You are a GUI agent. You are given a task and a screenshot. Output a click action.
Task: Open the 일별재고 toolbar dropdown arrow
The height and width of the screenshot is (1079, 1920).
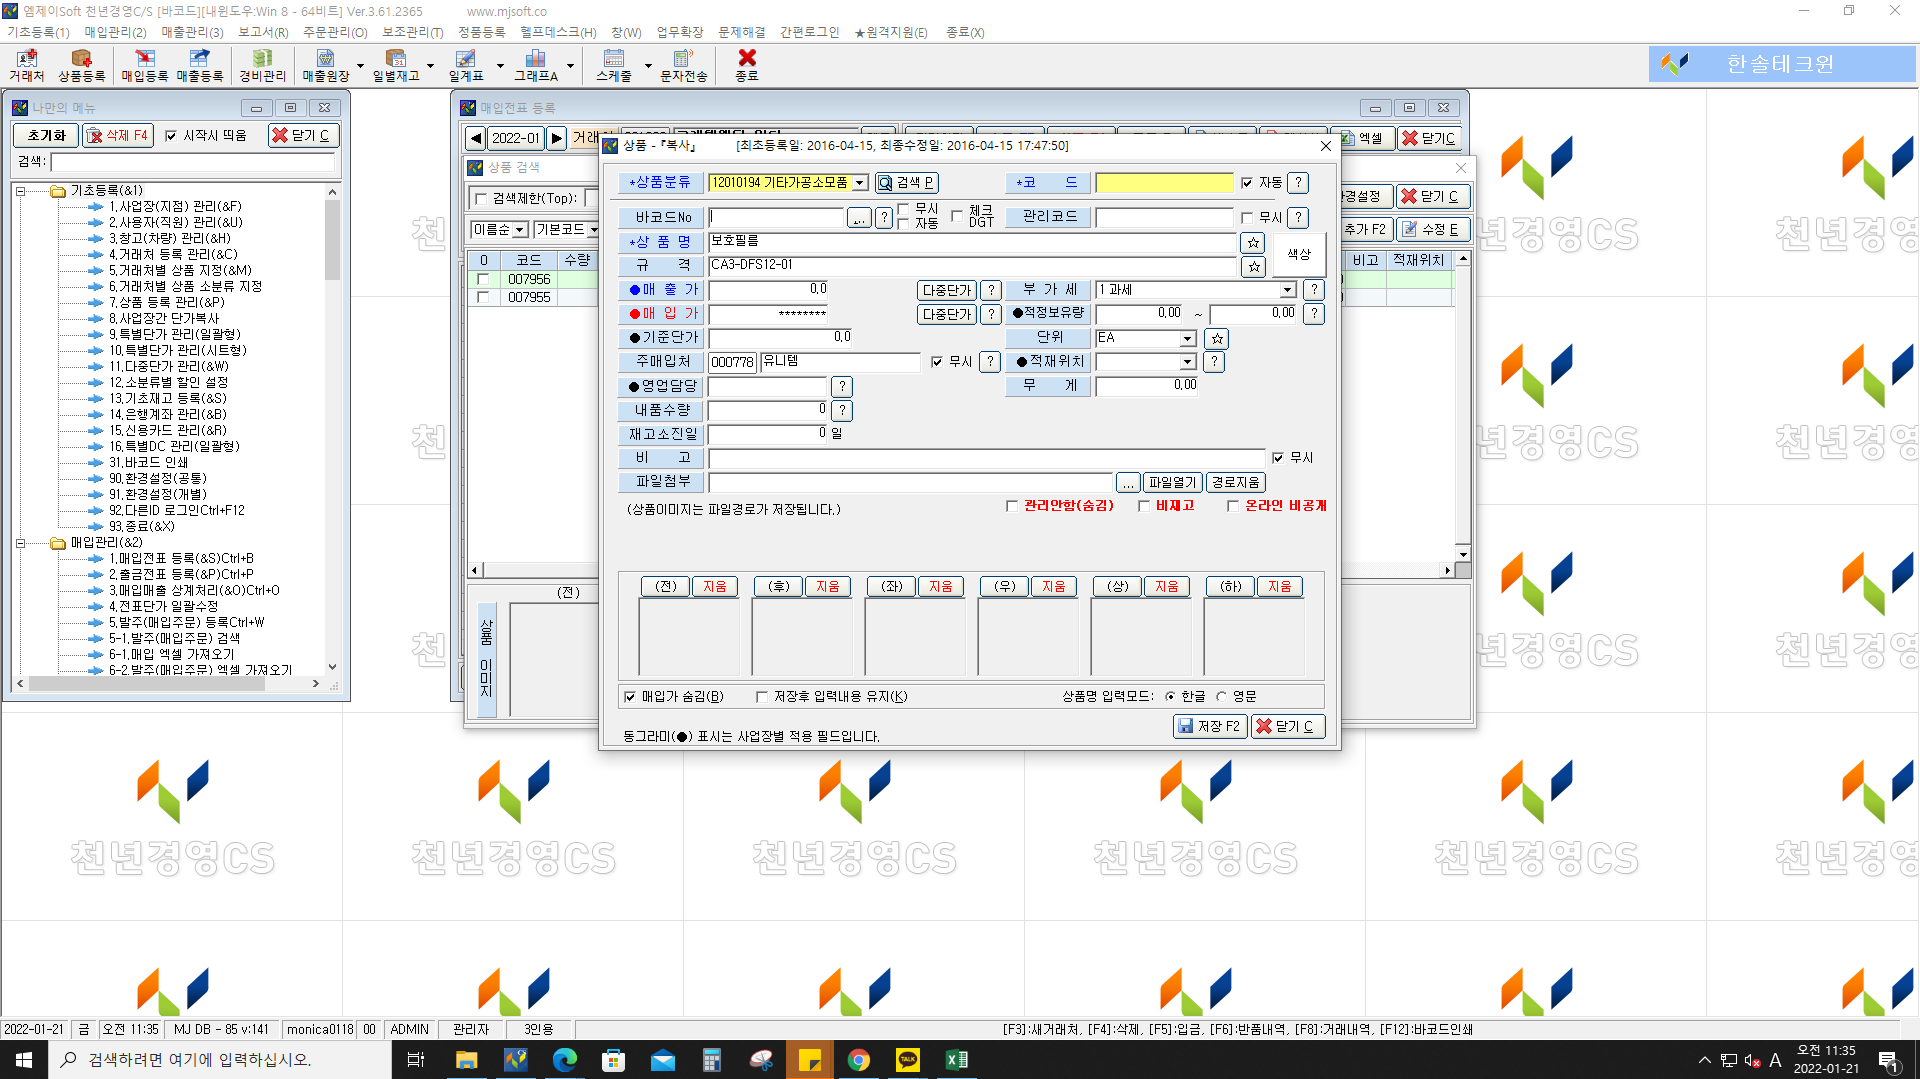[430, 66]
